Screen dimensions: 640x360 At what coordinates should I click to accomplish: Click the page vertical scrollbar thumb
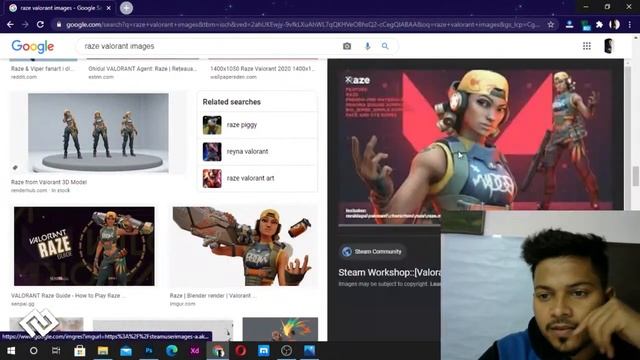coord(636,176)
